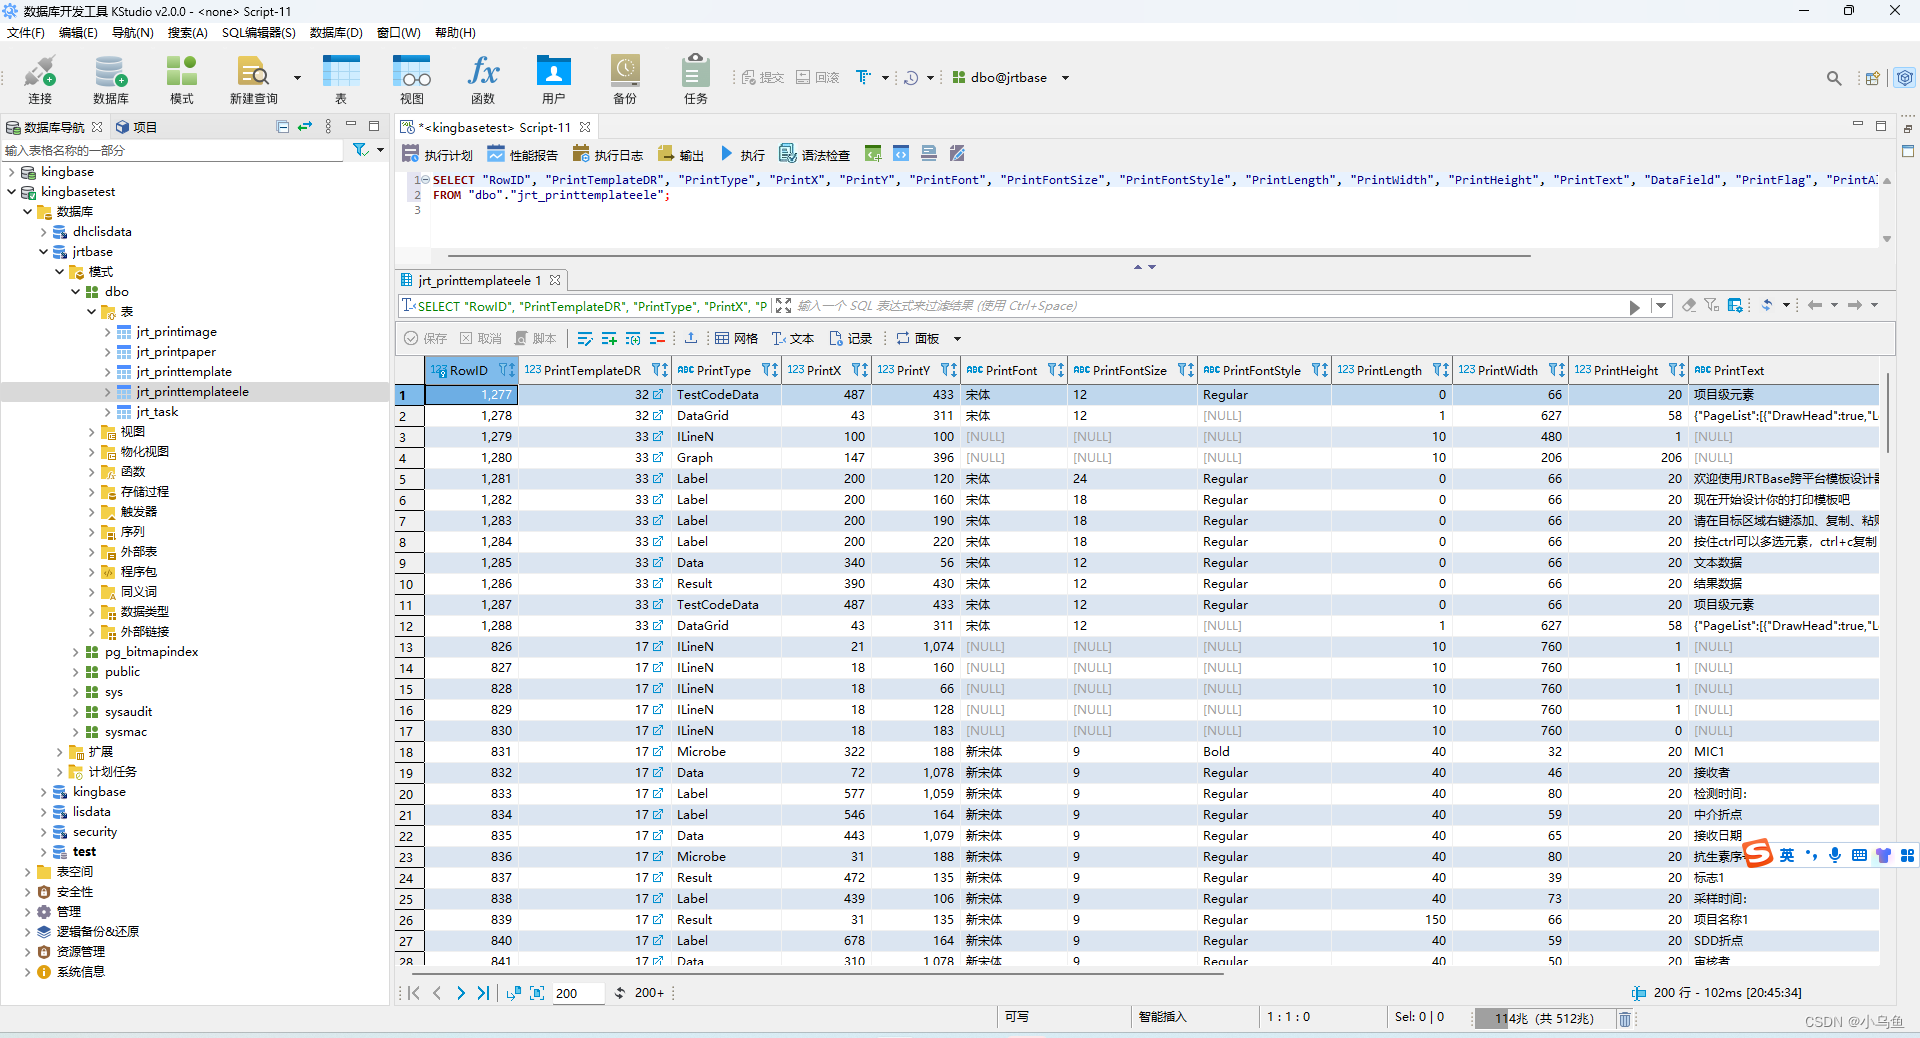This screenshot has width=1920, height=1038.
Task: Toggle 记录 (Record) view mode
Action: click(850, 338)
